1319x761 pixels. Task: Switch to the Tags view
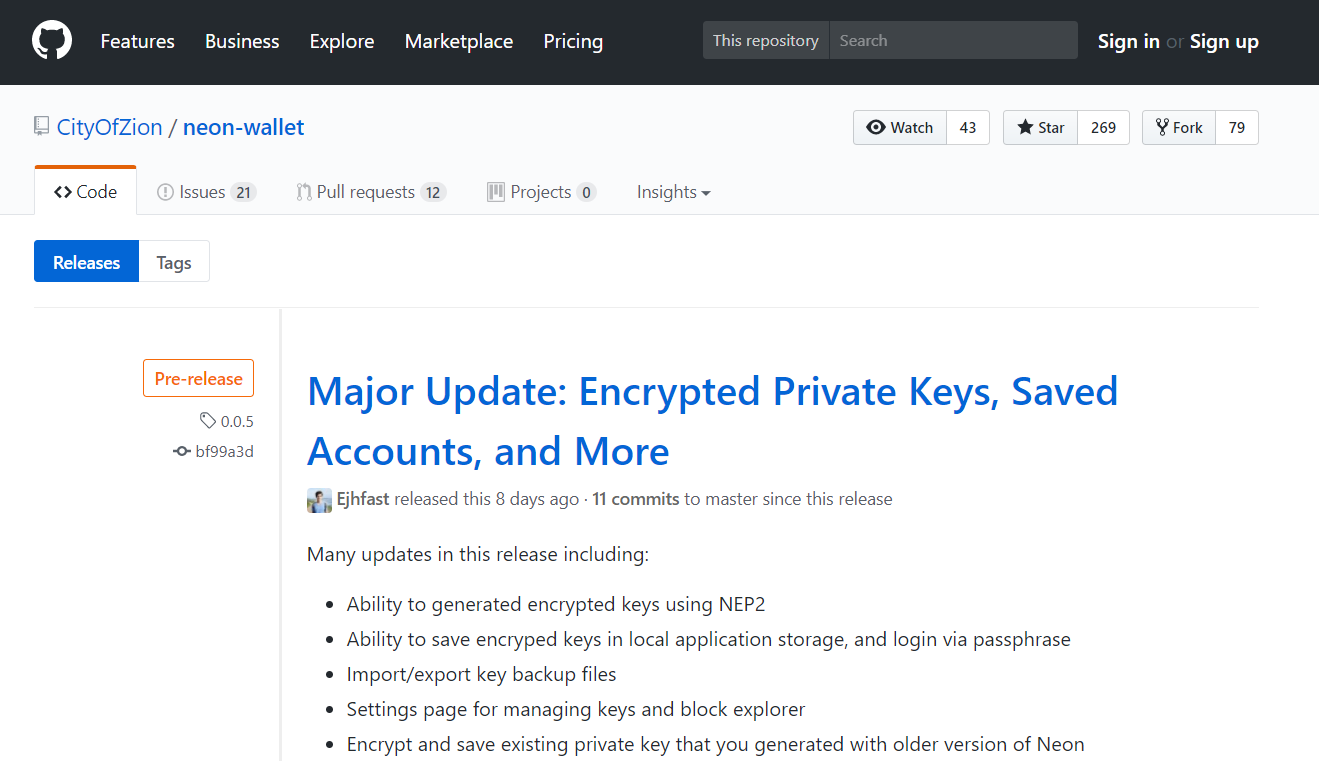click(x=174, y=262)
